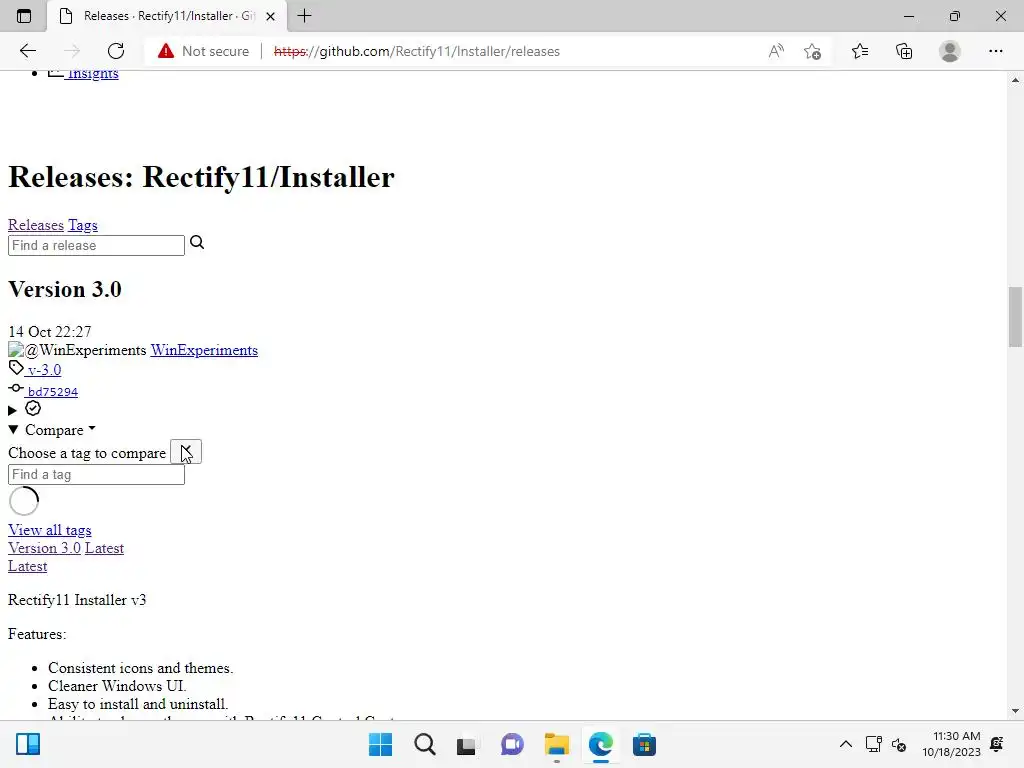1024x768 pixels.
Task: Select the Releases browser tab
Action: coord(167,16)
